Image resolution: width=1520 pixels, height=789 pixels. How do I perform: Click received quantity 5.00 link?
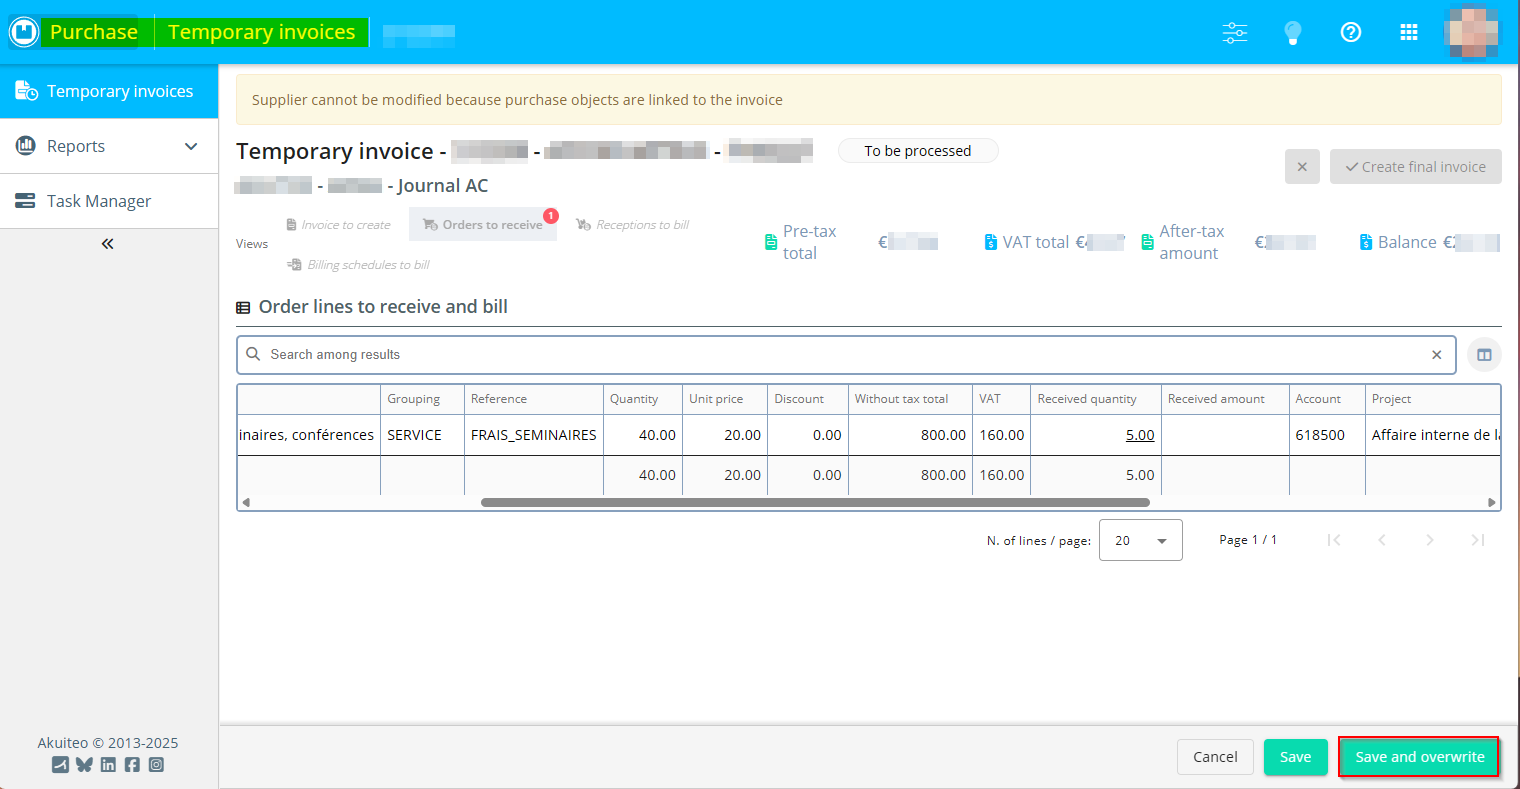pyautogui.click(x=1139, y=435)
